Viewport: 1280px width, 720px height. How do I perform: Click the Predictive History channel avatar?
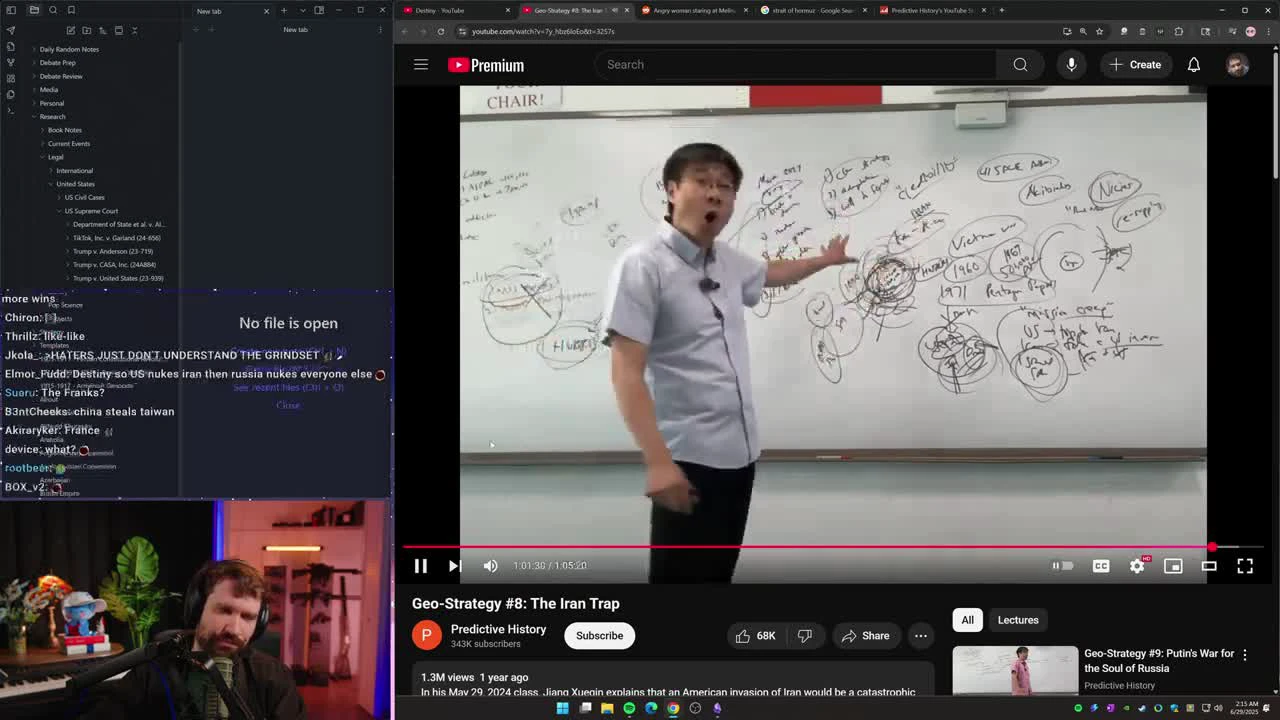pos(426,636)
